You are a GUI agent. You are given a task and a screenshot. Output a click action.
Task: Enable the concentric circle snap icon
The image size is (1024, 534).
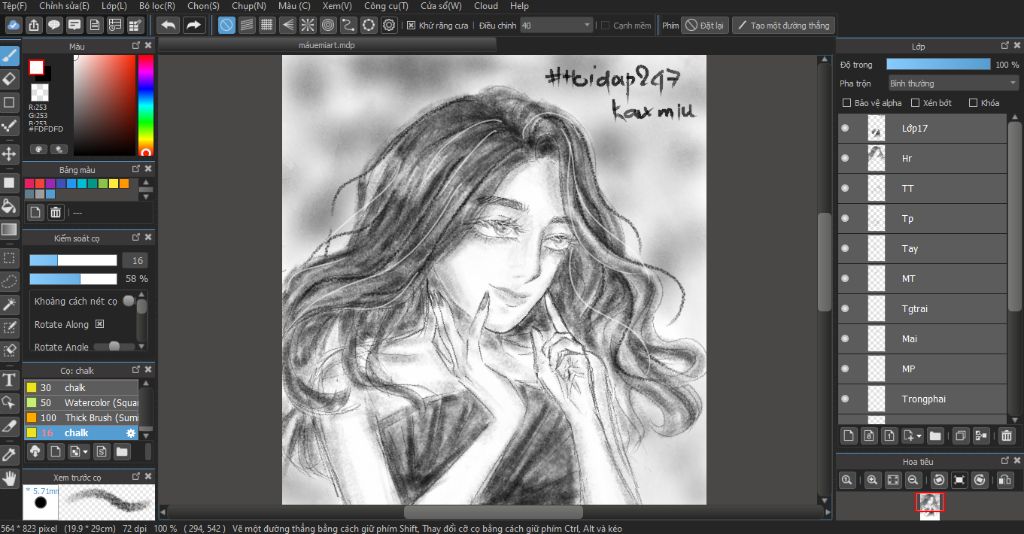[x=328, y=25]
